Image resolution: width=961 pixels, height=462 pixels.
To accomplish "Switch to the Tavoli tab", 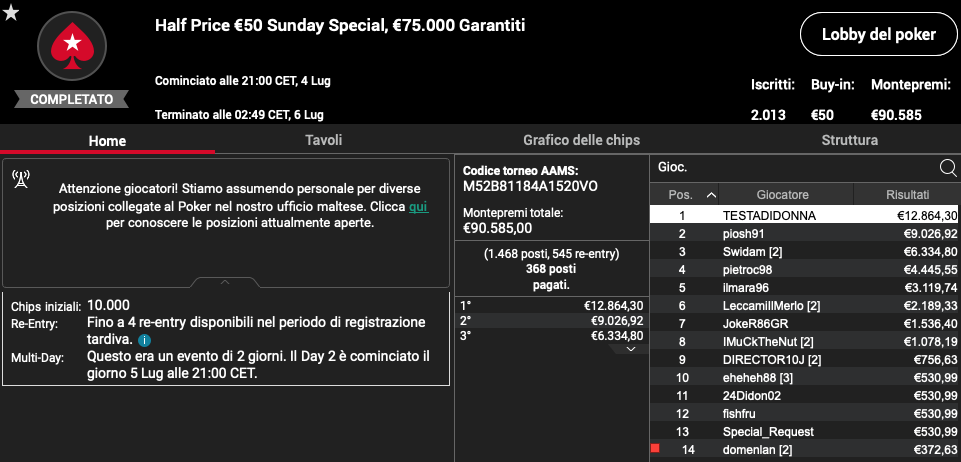I will tap(324, 140).
